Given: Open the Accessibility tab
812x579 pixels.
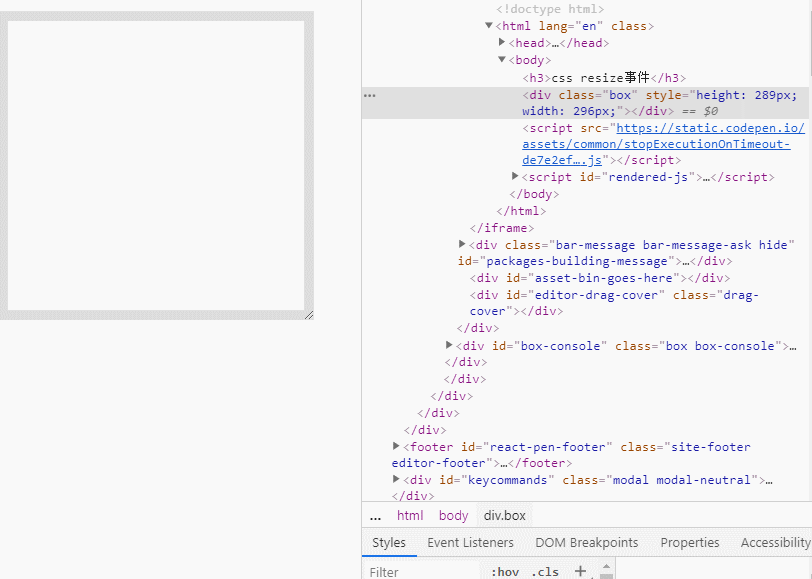Looking at the screenshot, I should (x=775, y=542).
